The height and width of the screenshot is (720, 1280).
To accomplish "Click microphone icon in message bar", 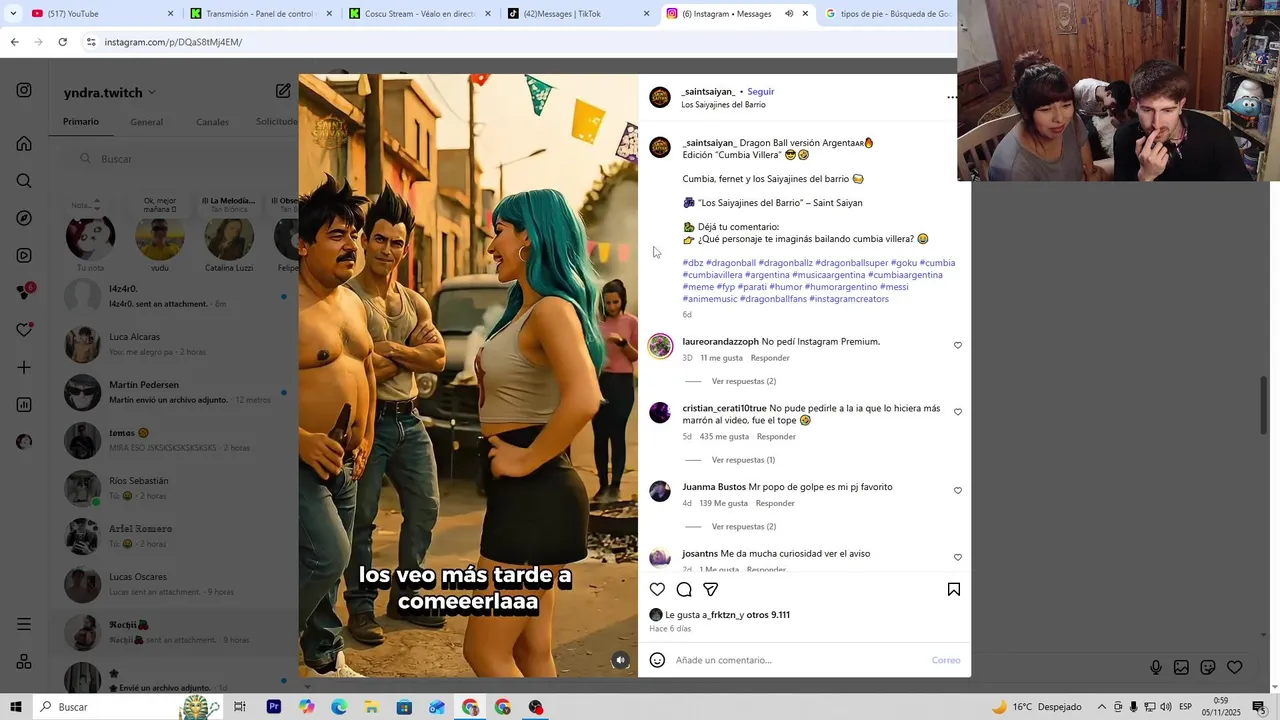I will (x=1155, y=667).
